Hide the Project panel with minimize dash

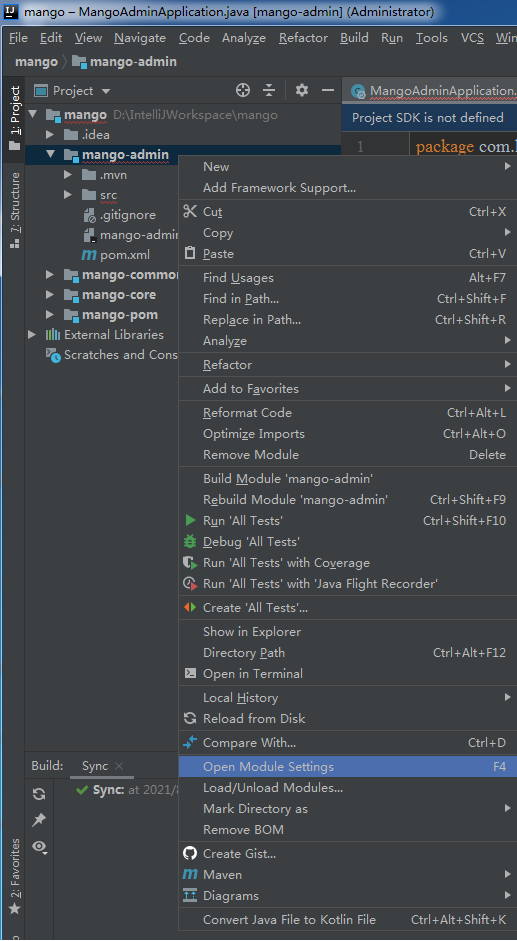tap(328, 90)
